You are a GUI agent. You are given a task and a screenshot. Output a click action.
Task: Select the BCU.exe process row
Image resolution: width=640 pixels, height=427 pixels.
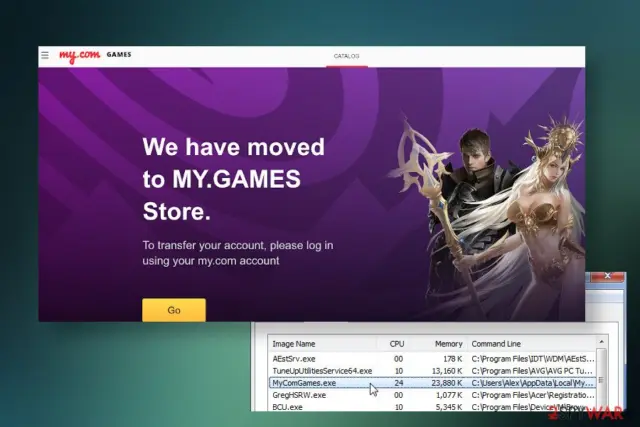click(433, 407)
